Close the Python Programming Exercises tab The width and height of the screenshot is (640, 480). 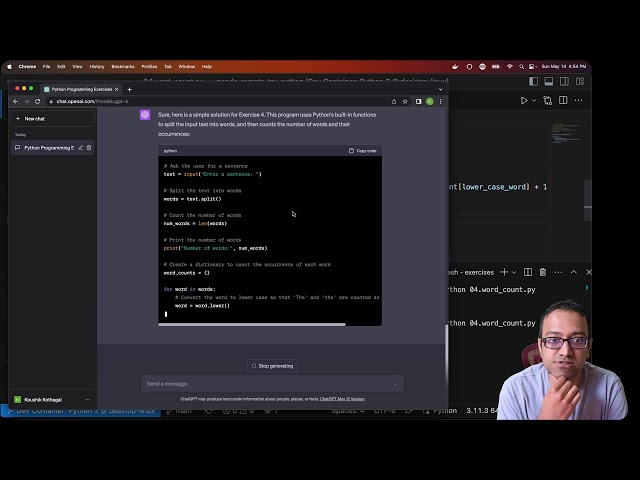click(116, 89)
